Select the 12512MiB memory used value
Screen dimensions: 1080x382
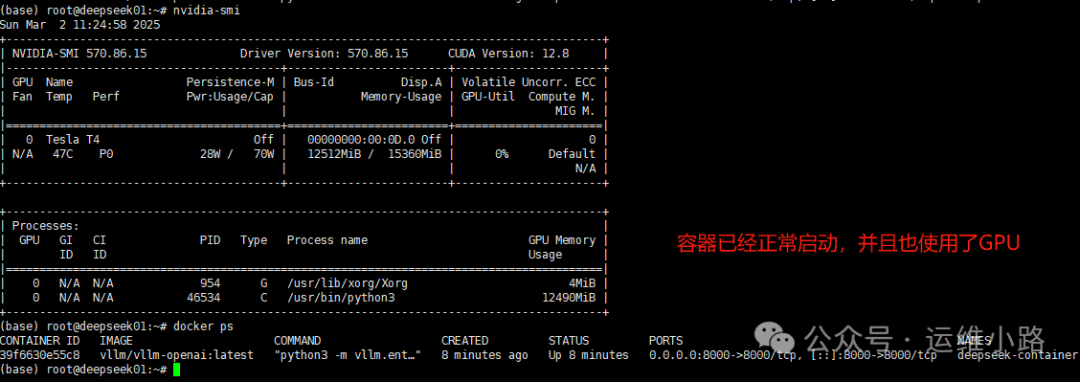tap(334, 154)
